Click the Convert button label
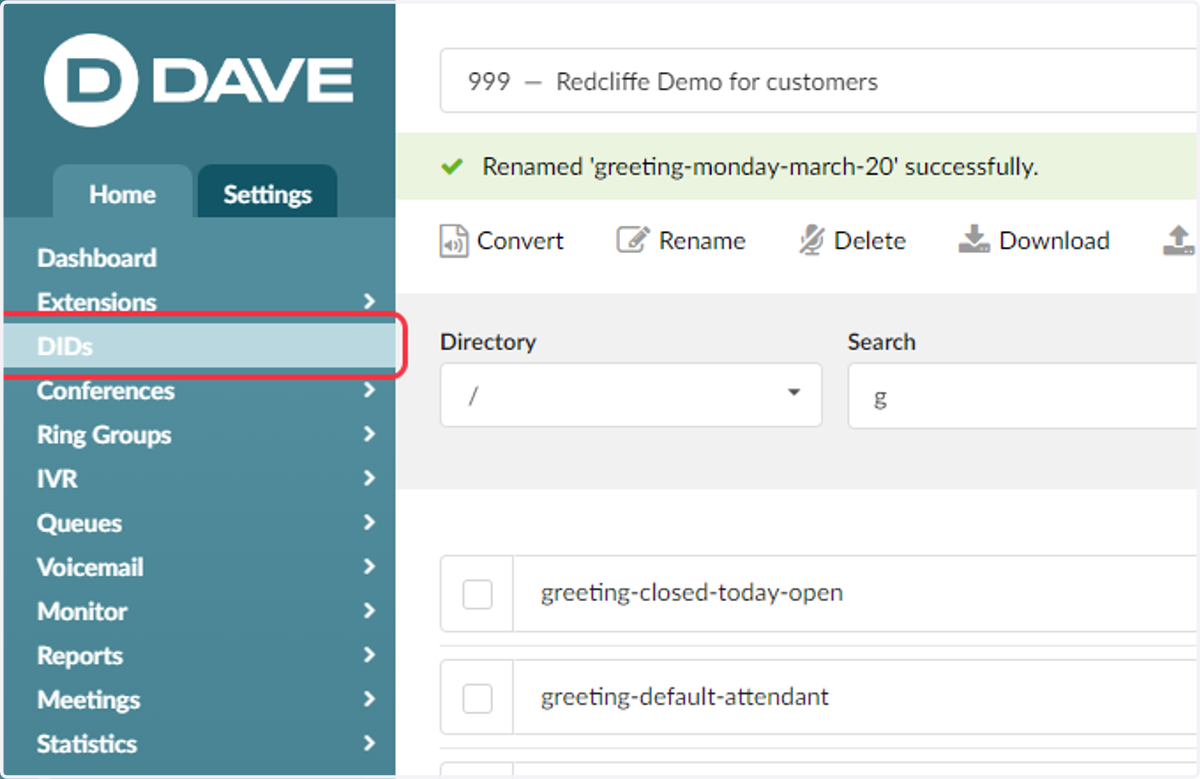 pyautogui.click(x=520, y=241)
